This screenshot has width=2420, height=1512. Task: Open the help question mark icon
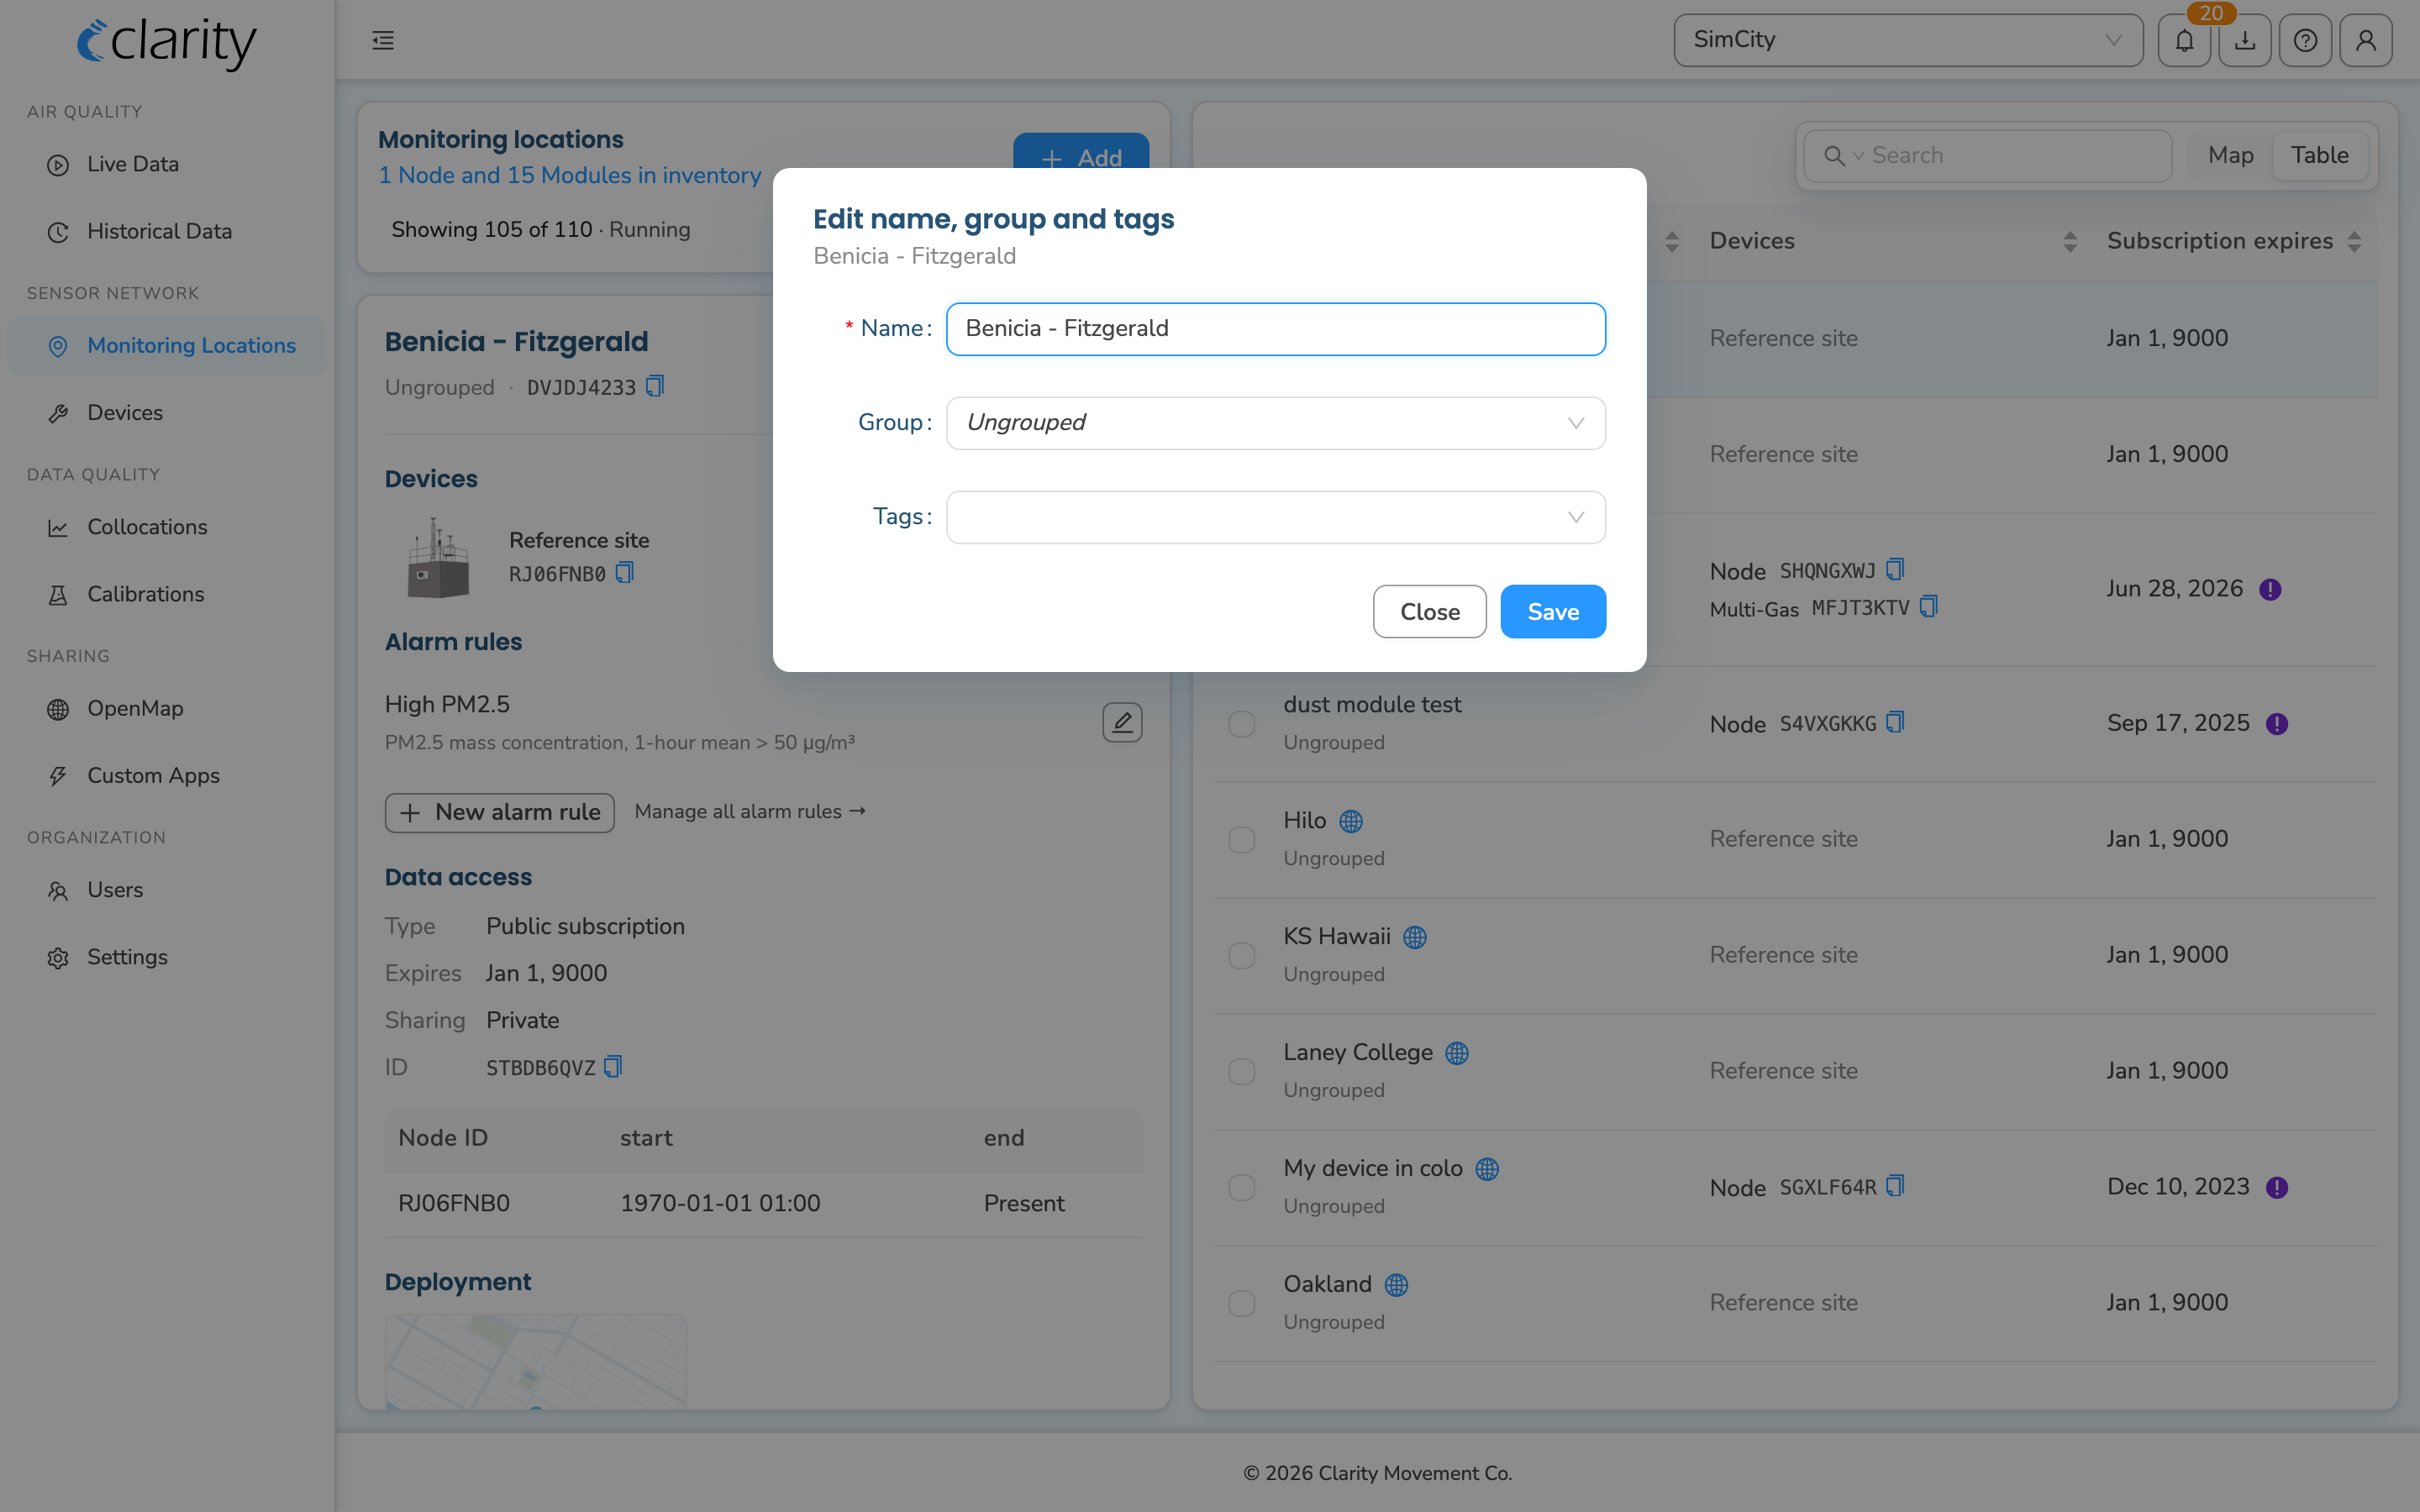[x=2305, y=40]
